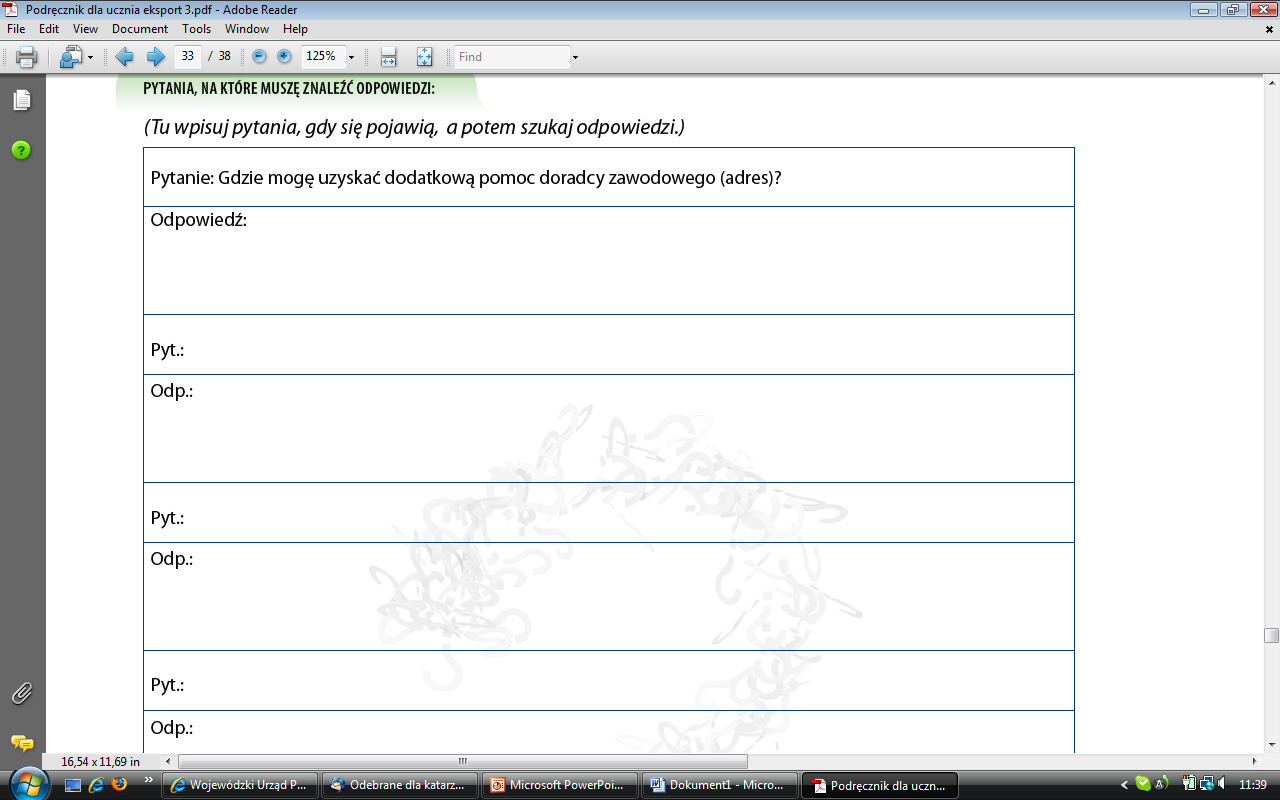Click the zoom out minus icon
The width and height of the screenshot is (1280, 800).
coord(260,57)
